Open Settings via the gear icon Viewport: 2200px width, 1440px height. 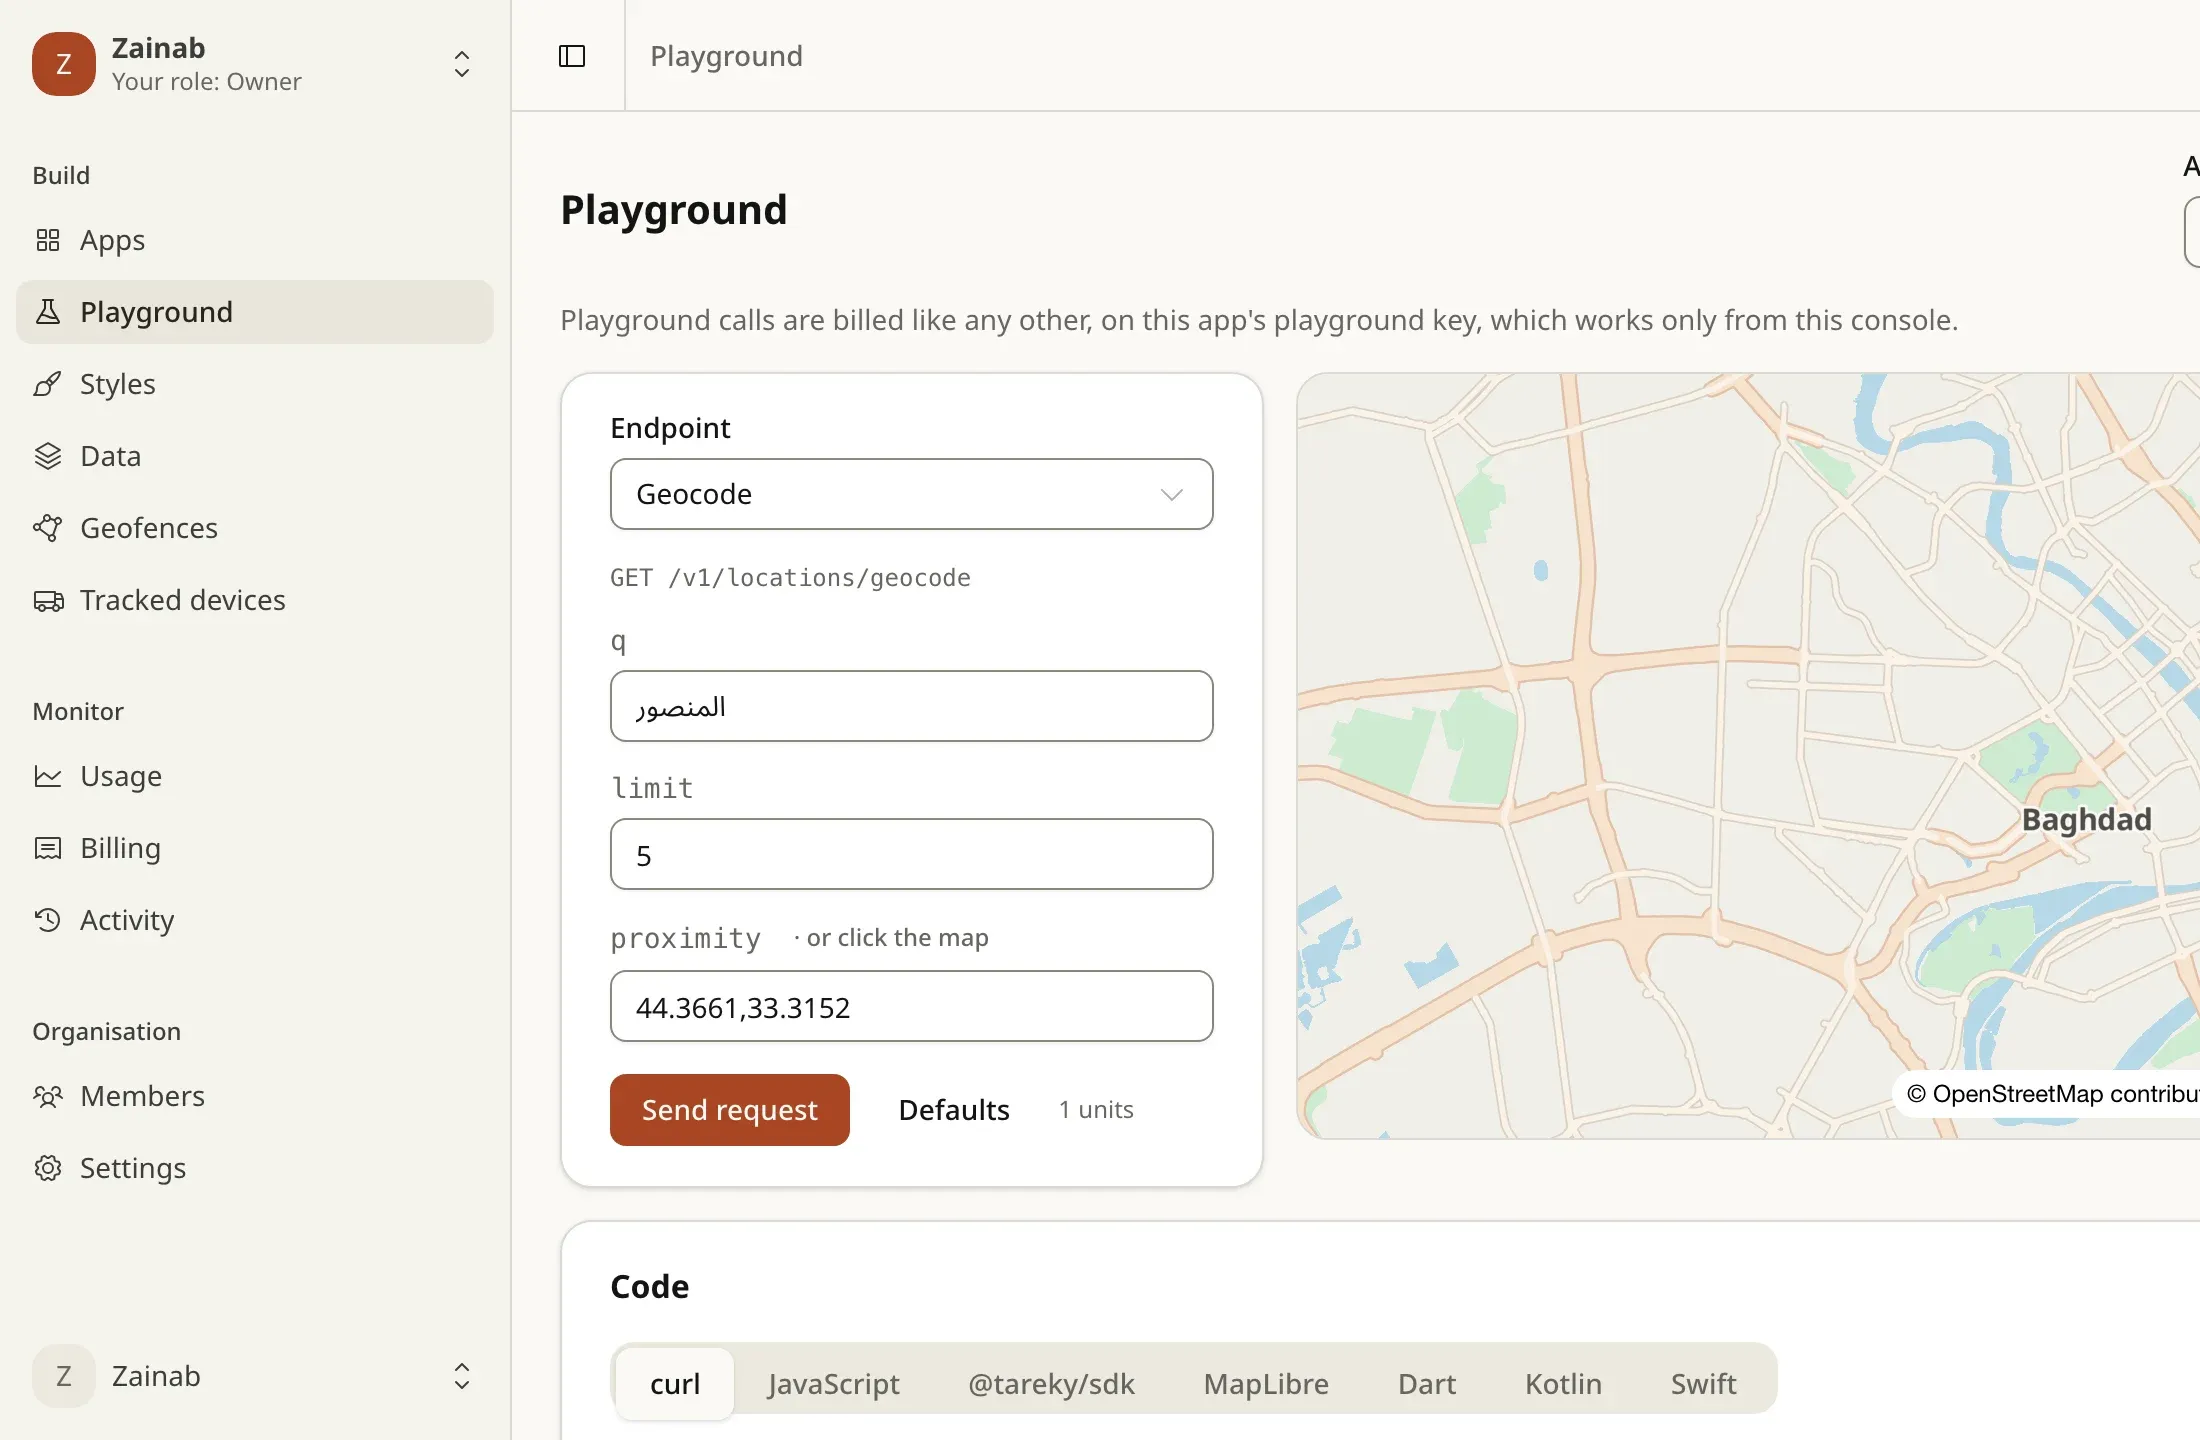pyautogui.click(x=48, y=1168)
